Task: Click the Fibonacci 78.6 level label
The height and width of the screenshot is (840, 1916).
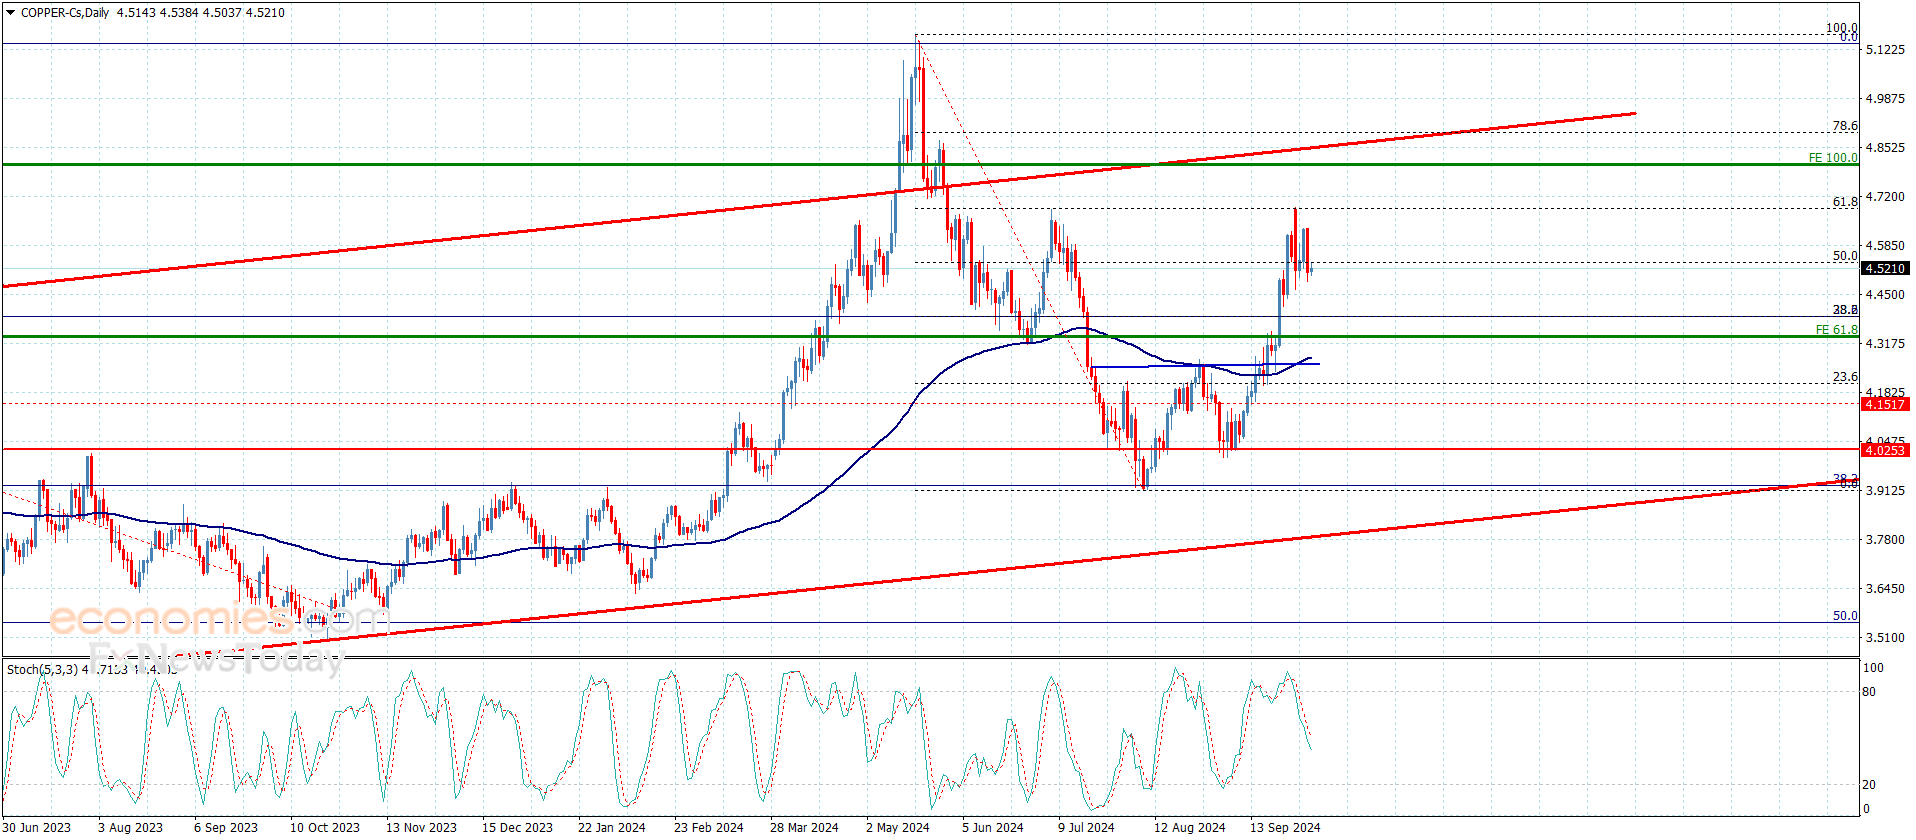Action: coord(1844,126)
